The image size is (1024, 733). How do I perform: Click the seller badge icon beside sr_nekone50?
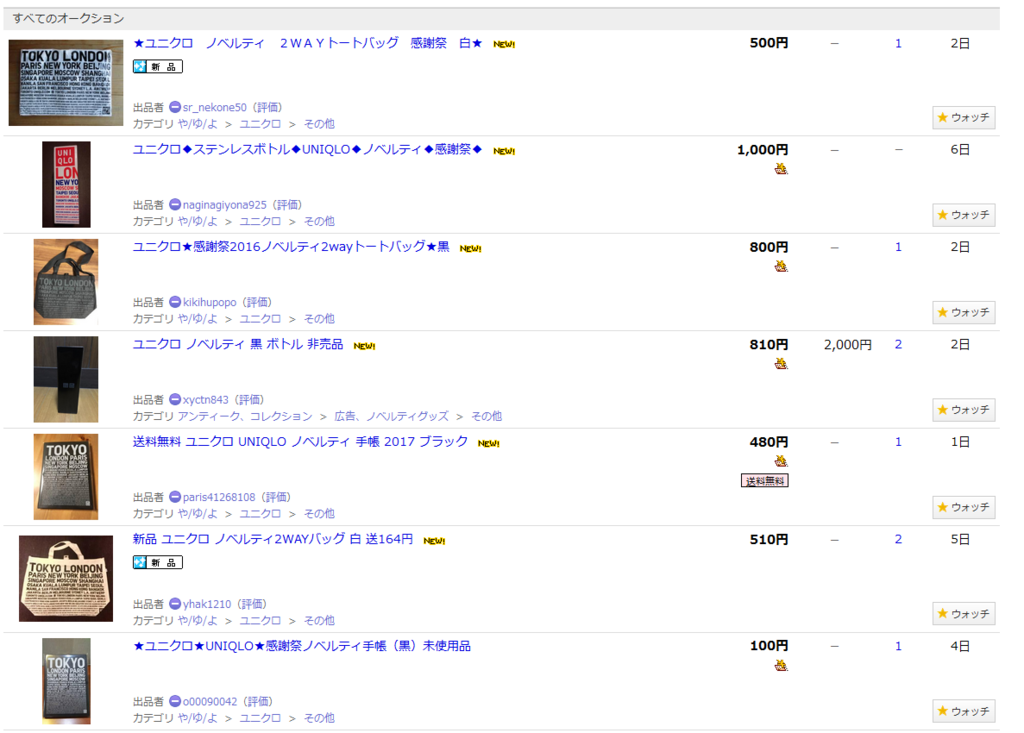click(175, 107)
